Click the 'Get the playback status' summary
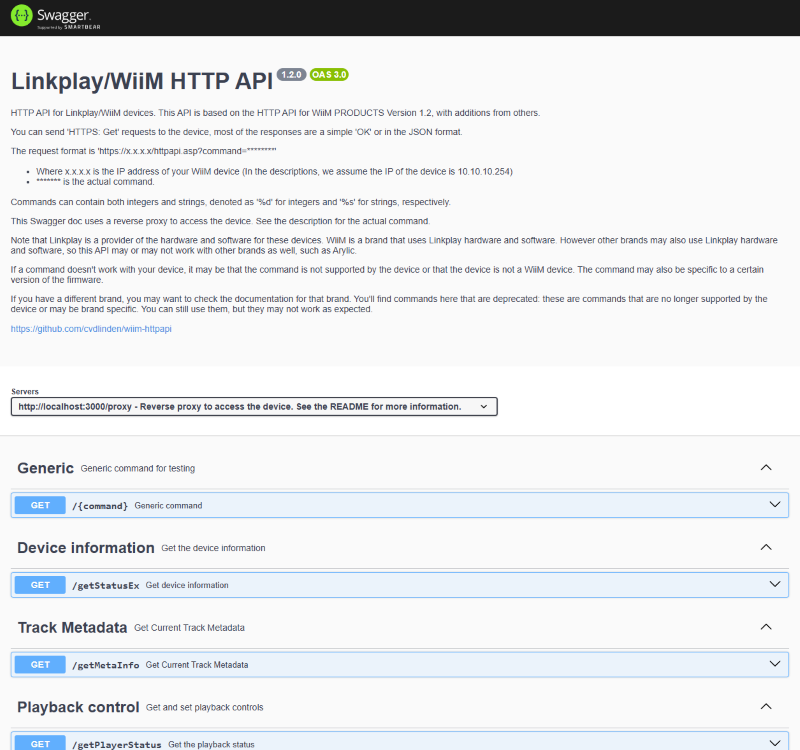The width and height of the screenshot is (800, 750). click(211, 744)
